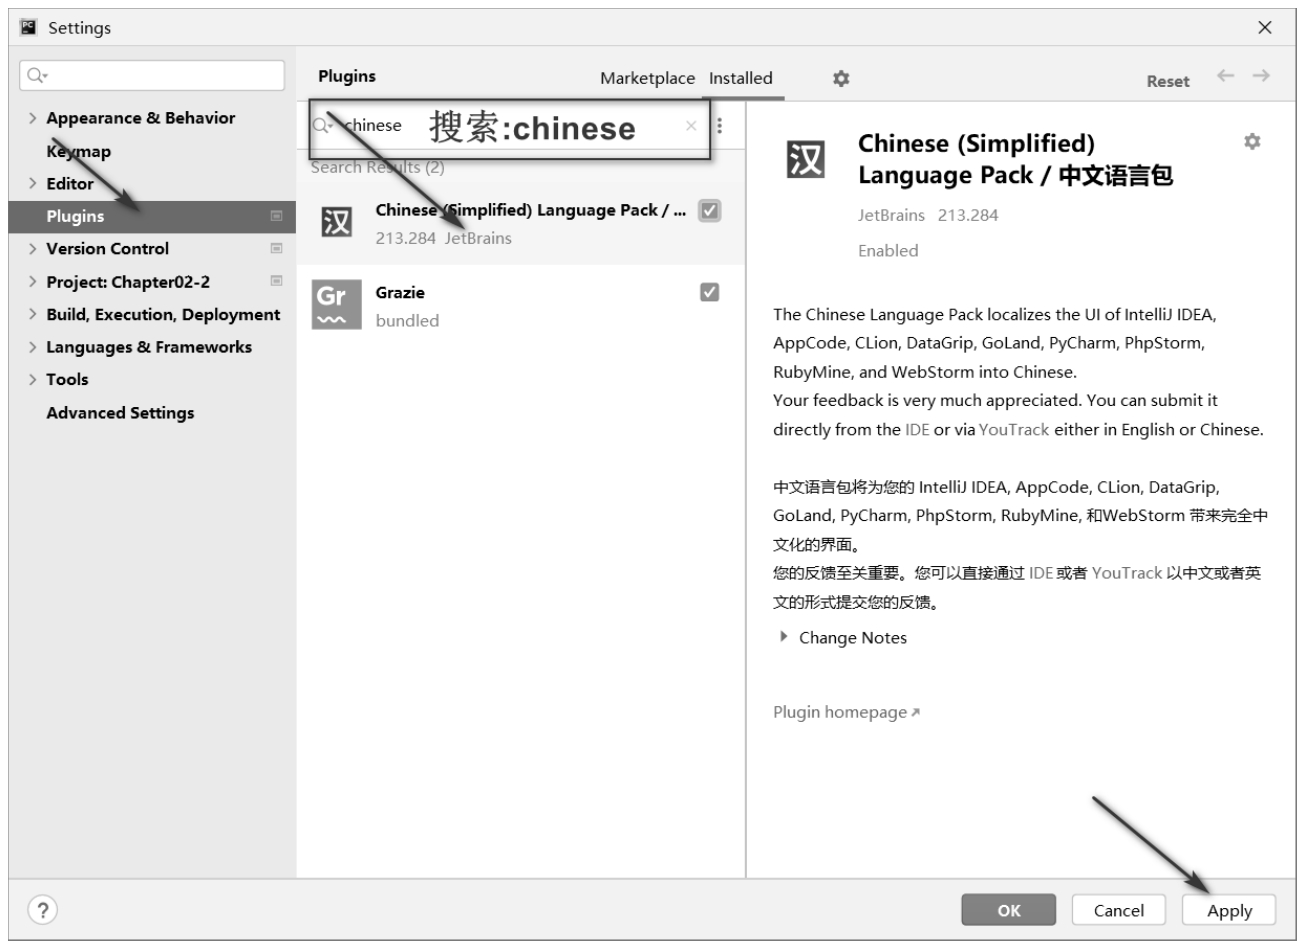Open the help question mark button
This screenshot has width=1300, height=944.
[41, 910]
